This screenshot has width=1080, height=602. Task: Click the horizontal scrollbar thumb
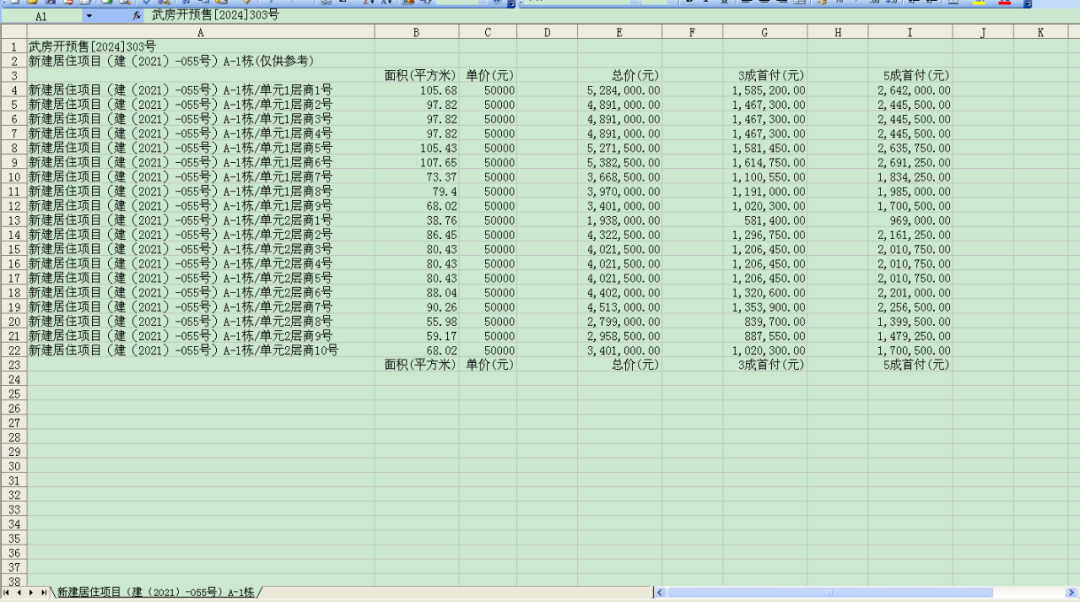(x=830, y=592)
